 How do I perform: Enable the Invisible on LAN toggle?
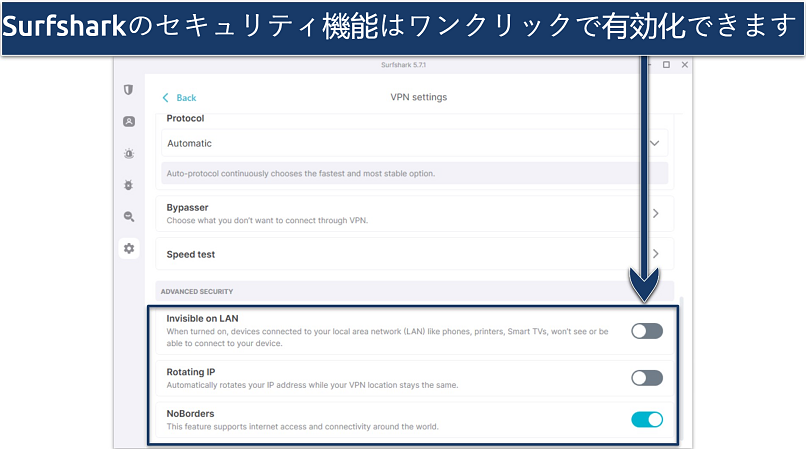646,331
